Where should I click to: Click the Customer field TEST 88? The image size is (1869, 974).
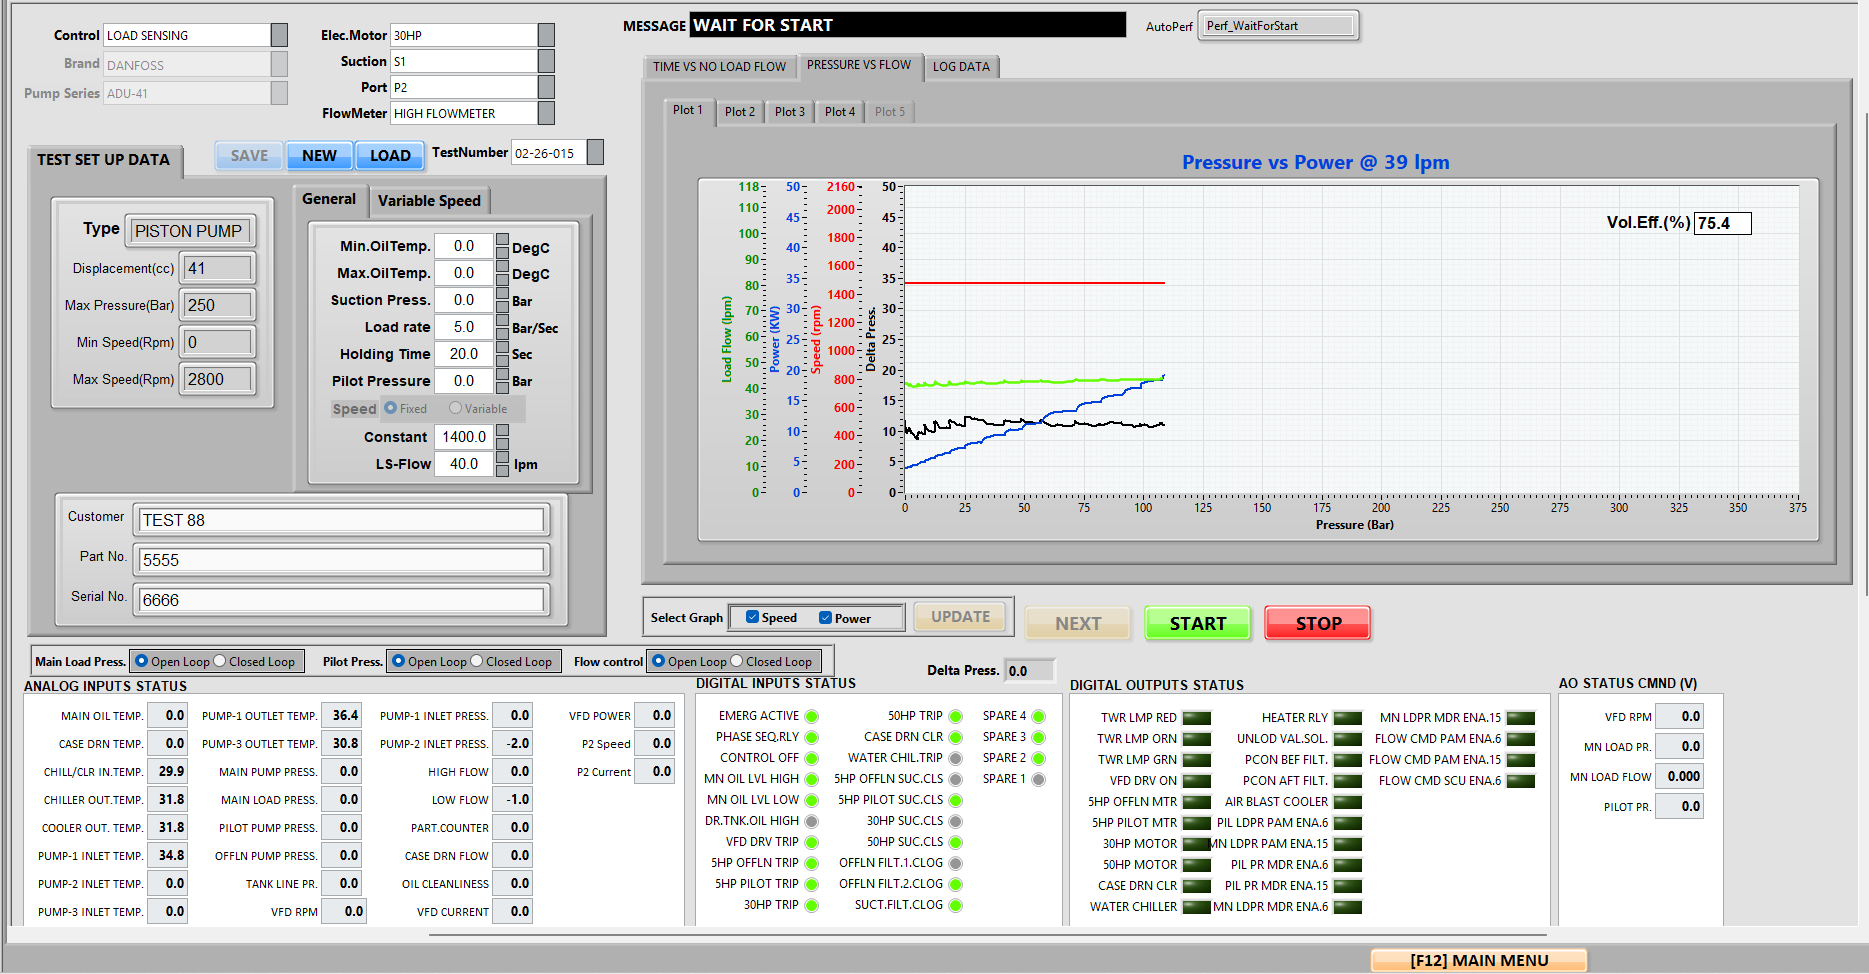click(x=341, y=520)
